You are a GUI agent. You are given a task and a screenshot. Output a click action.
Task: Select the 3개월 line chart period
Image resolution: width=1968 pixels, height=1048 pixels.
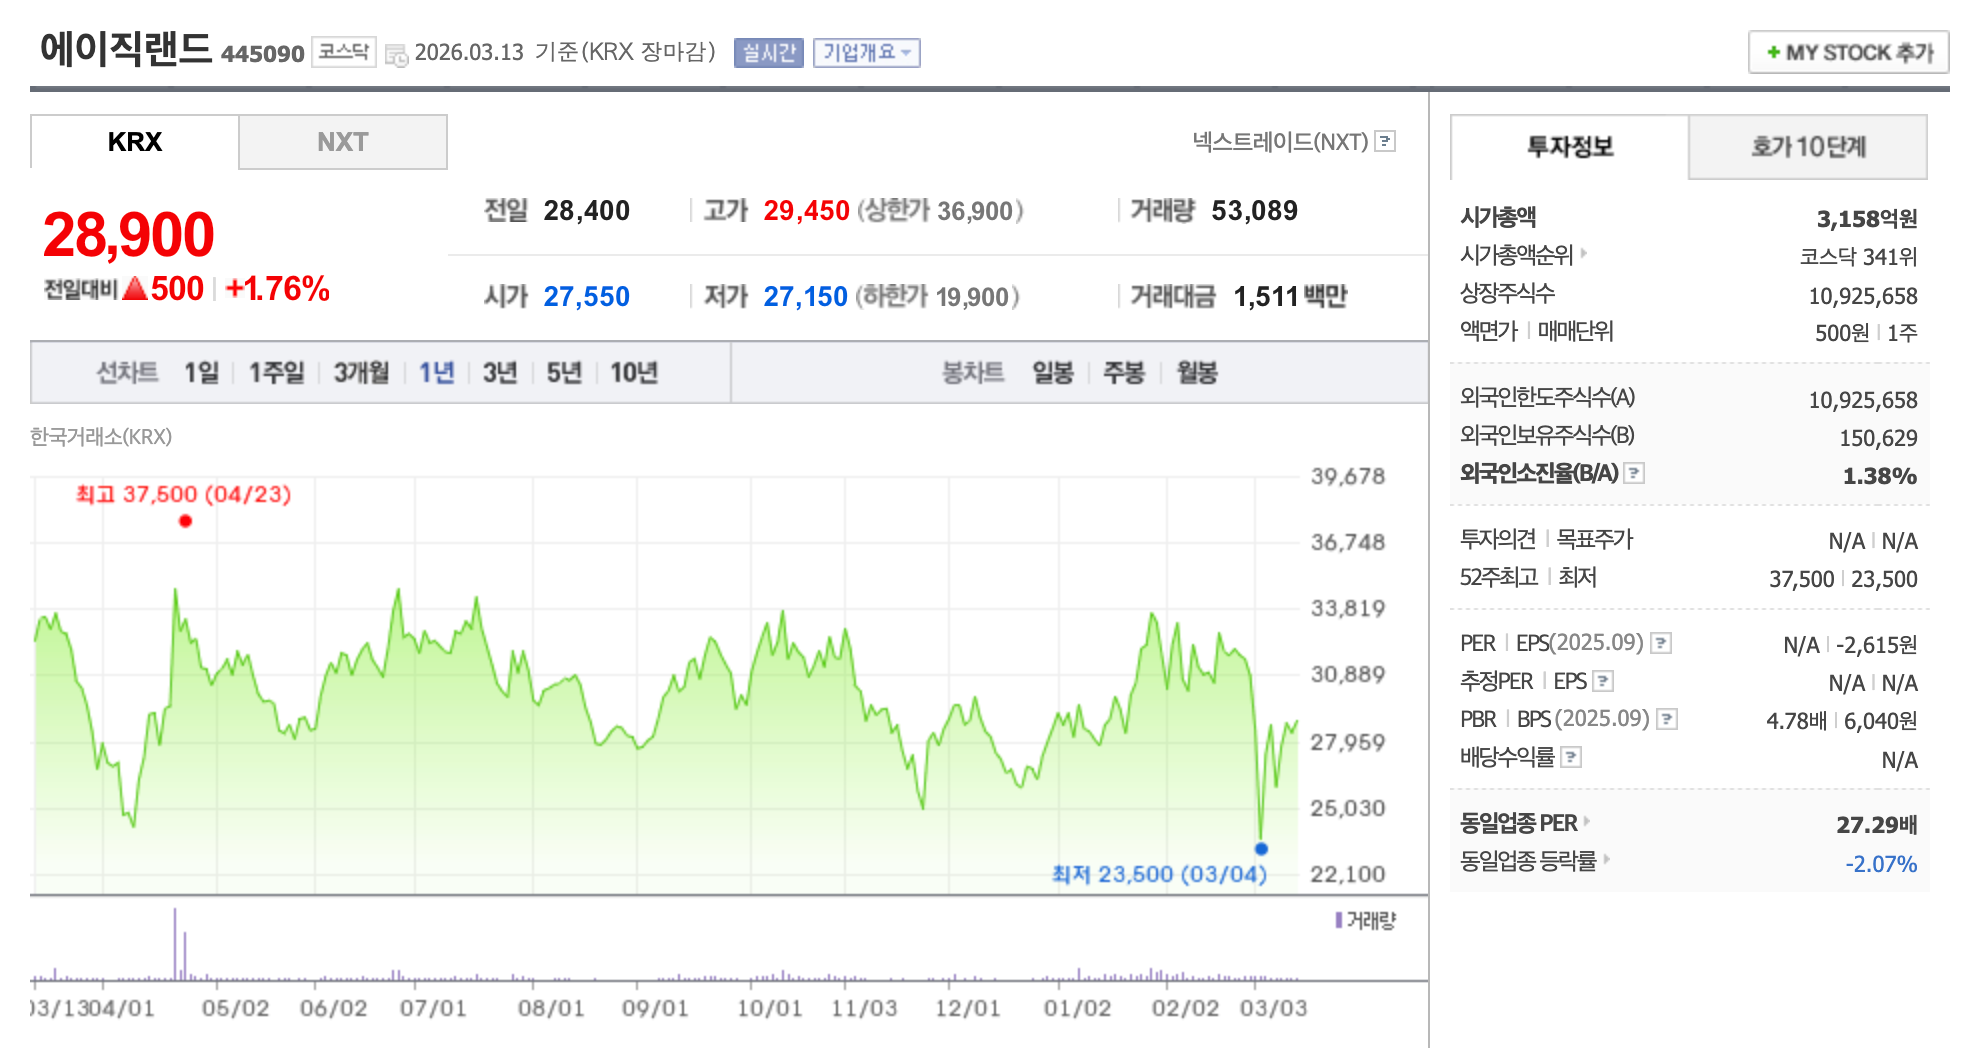pyautogui.click(x=361, y=373)
